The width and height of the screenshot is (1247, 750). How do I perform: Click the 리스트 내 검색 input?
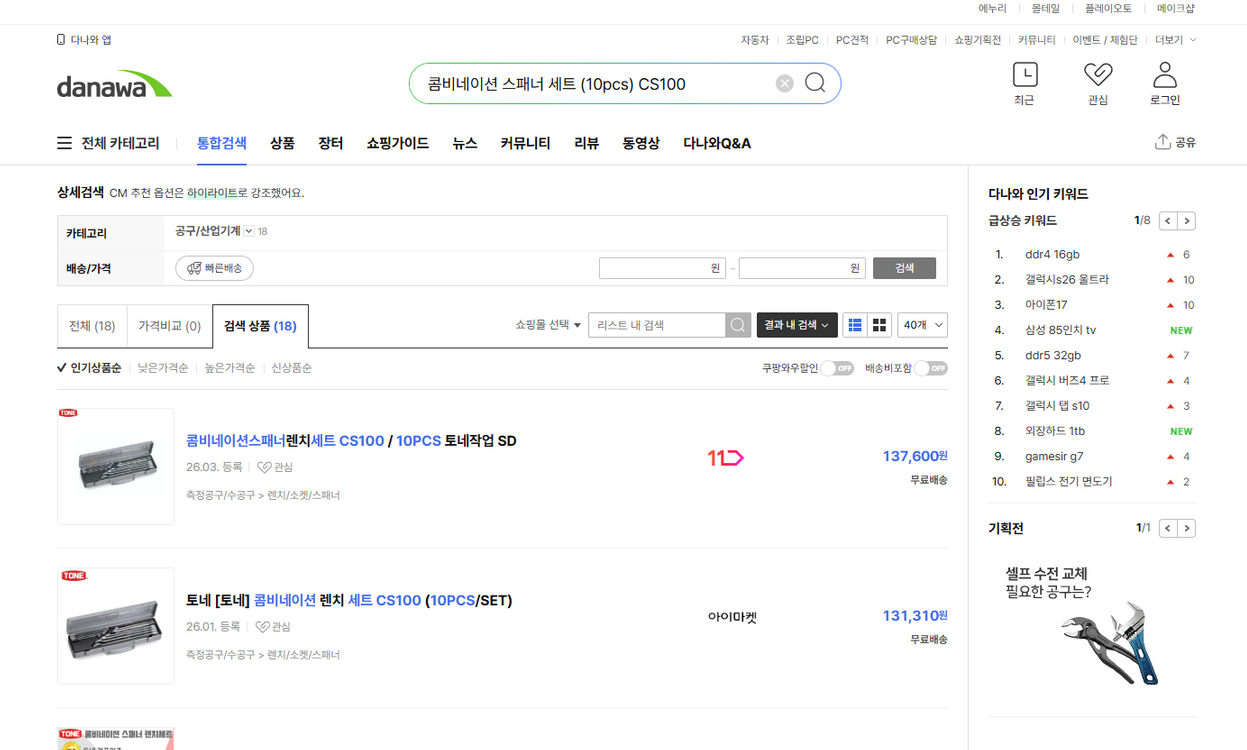pos(657,325)
